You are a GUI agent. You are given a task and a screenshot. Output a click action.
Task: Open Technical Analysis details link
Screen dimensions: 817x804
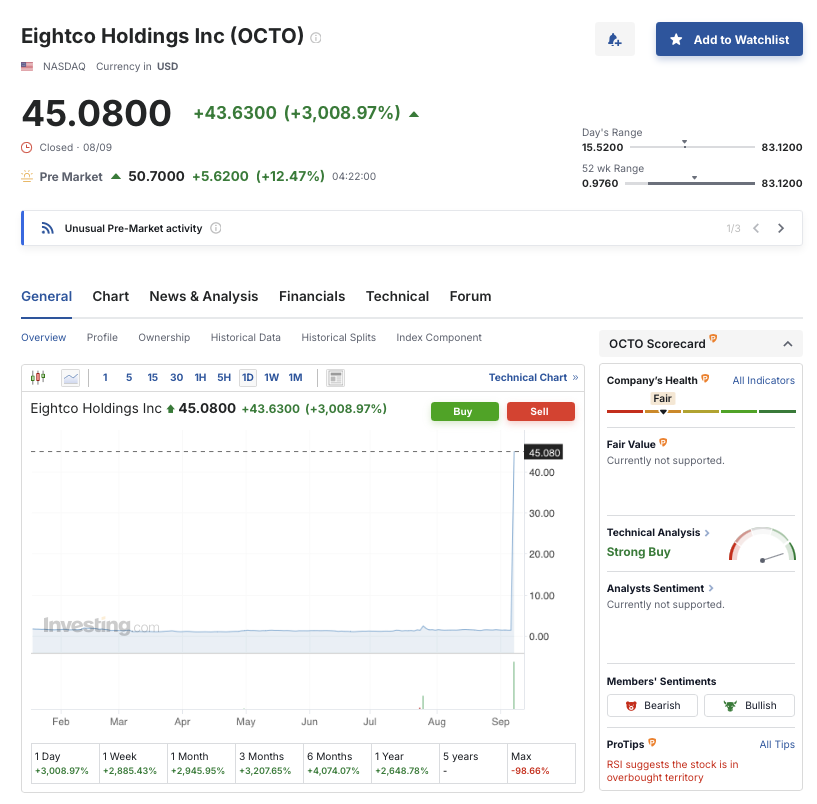click(x=658, y=533)
